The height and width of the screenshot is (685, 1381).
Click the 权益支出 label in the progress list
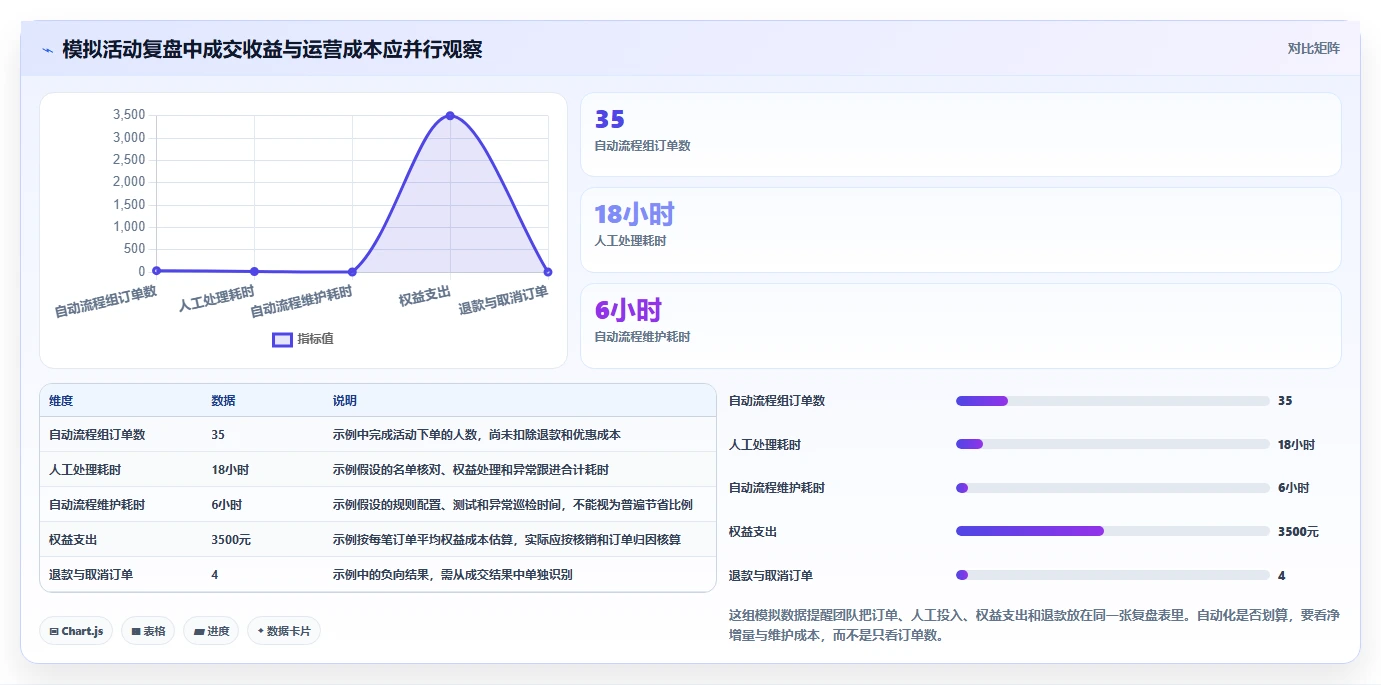(753, 532)
